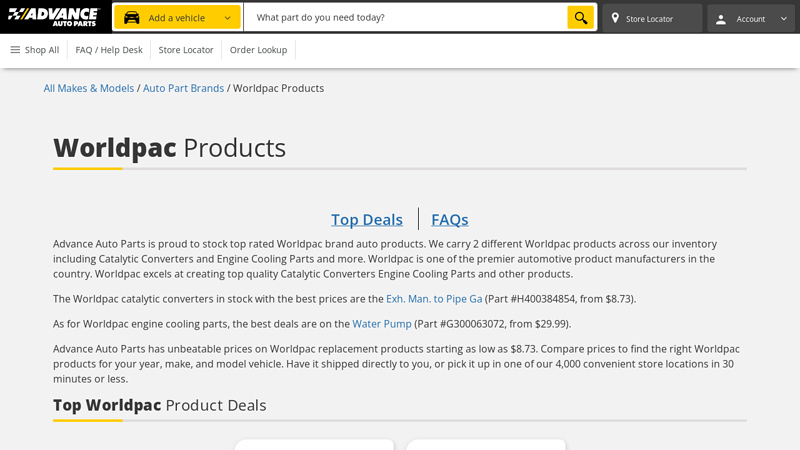800x450 pixels.
Task: Click the Advance Auto Parts logo
Action: (54, 17)
